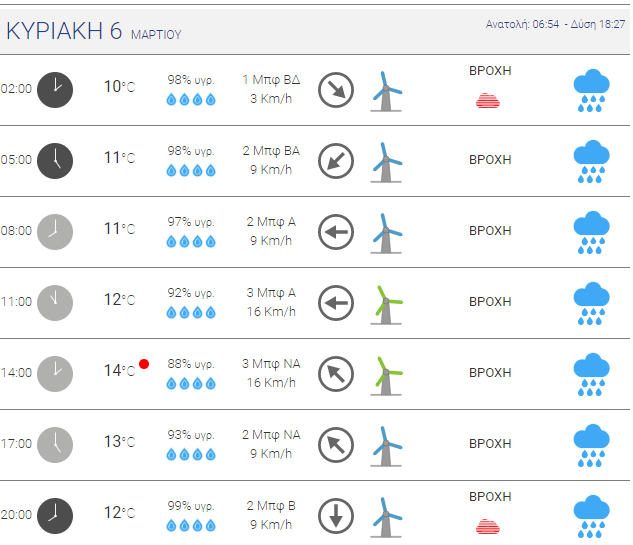The width and height of the screenshot is (633, 545).
Task: Click the green wind turbine at 14:00
Action: 386,376
